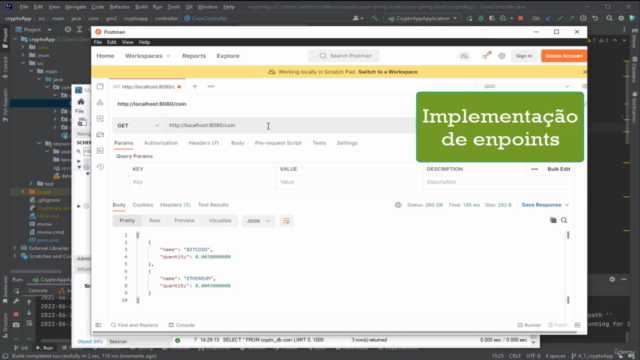
Task: Click IntelliJ Stop button in top toolbar
Action: click(520, 18)
